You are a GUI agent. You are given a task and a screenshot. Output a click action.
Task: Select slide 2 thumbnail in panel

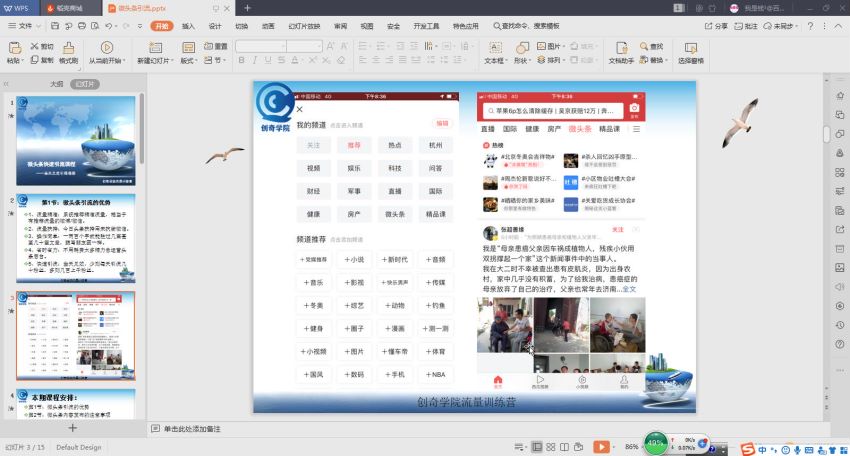coord(76,239)
